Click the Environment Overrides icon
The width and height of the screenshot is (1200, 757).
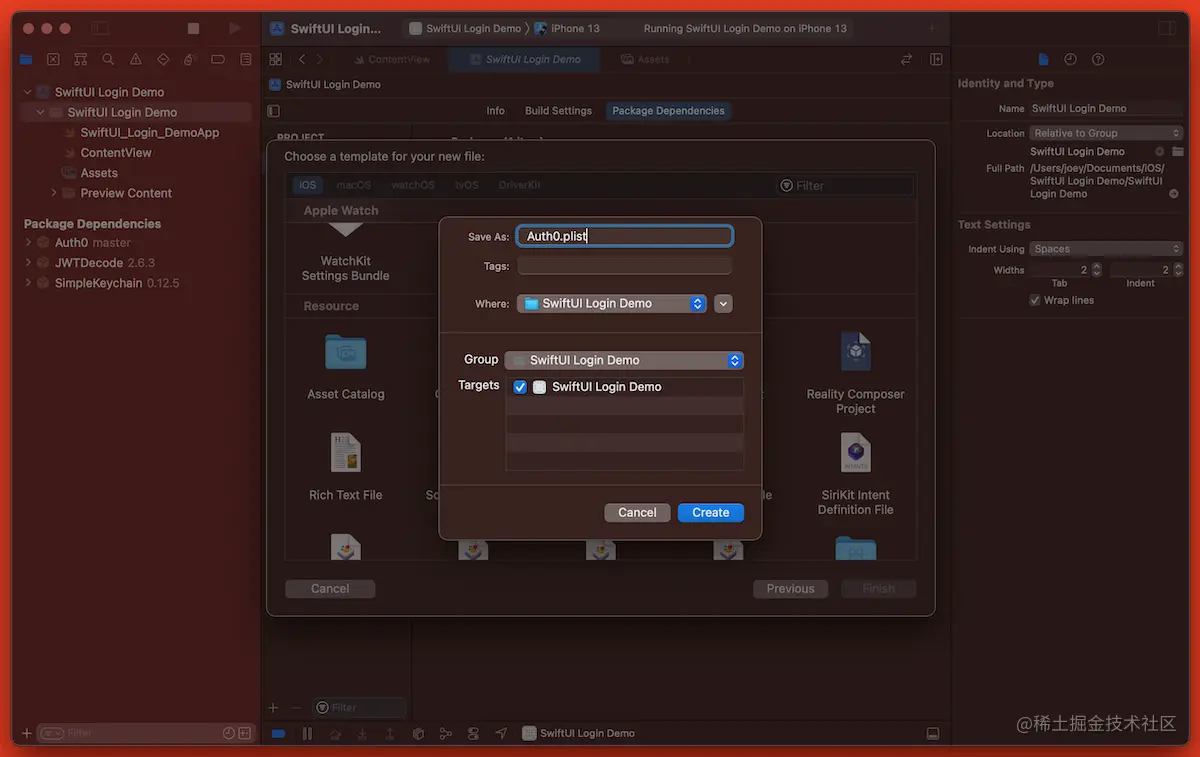click(x=473, y=734)
